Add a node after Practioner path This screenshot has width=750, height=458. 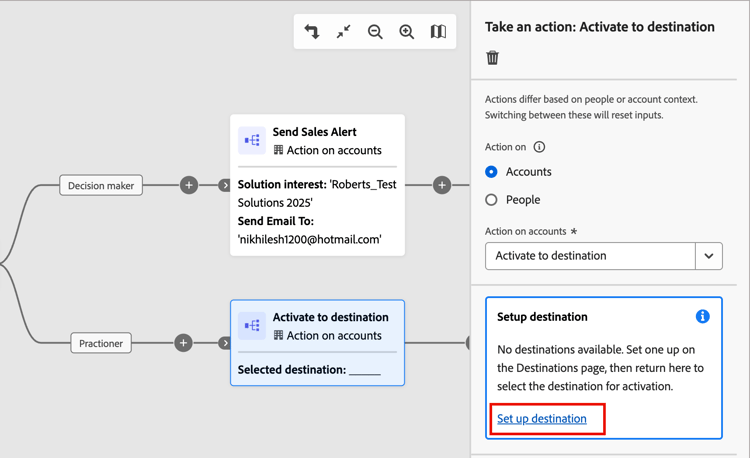click(183, 343)
